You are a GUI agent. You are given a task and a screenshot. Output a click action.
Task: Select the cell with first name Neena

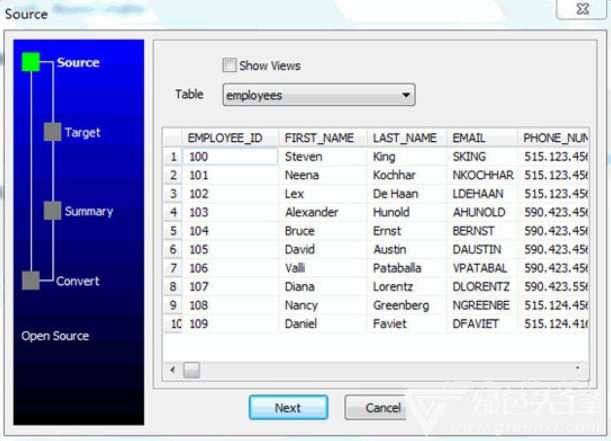(x=323, y=175)
